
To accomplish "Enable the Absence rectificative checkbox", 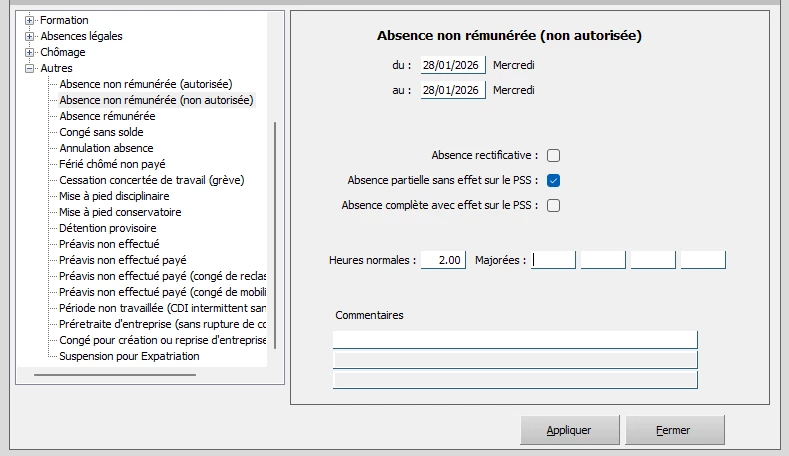I will click(x=553, y=155).
